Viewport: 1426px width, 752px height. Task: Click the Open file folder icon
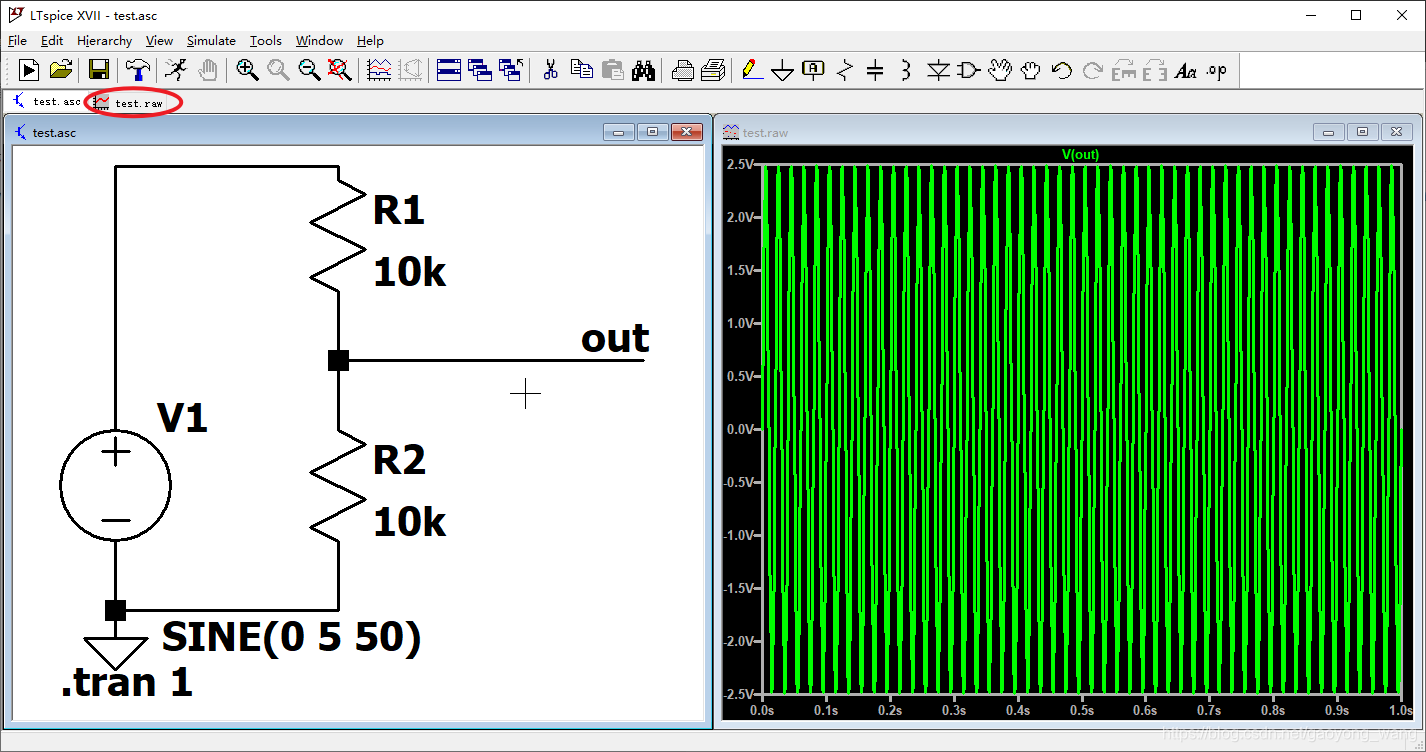pyautogui.click(x=61, y=70)
